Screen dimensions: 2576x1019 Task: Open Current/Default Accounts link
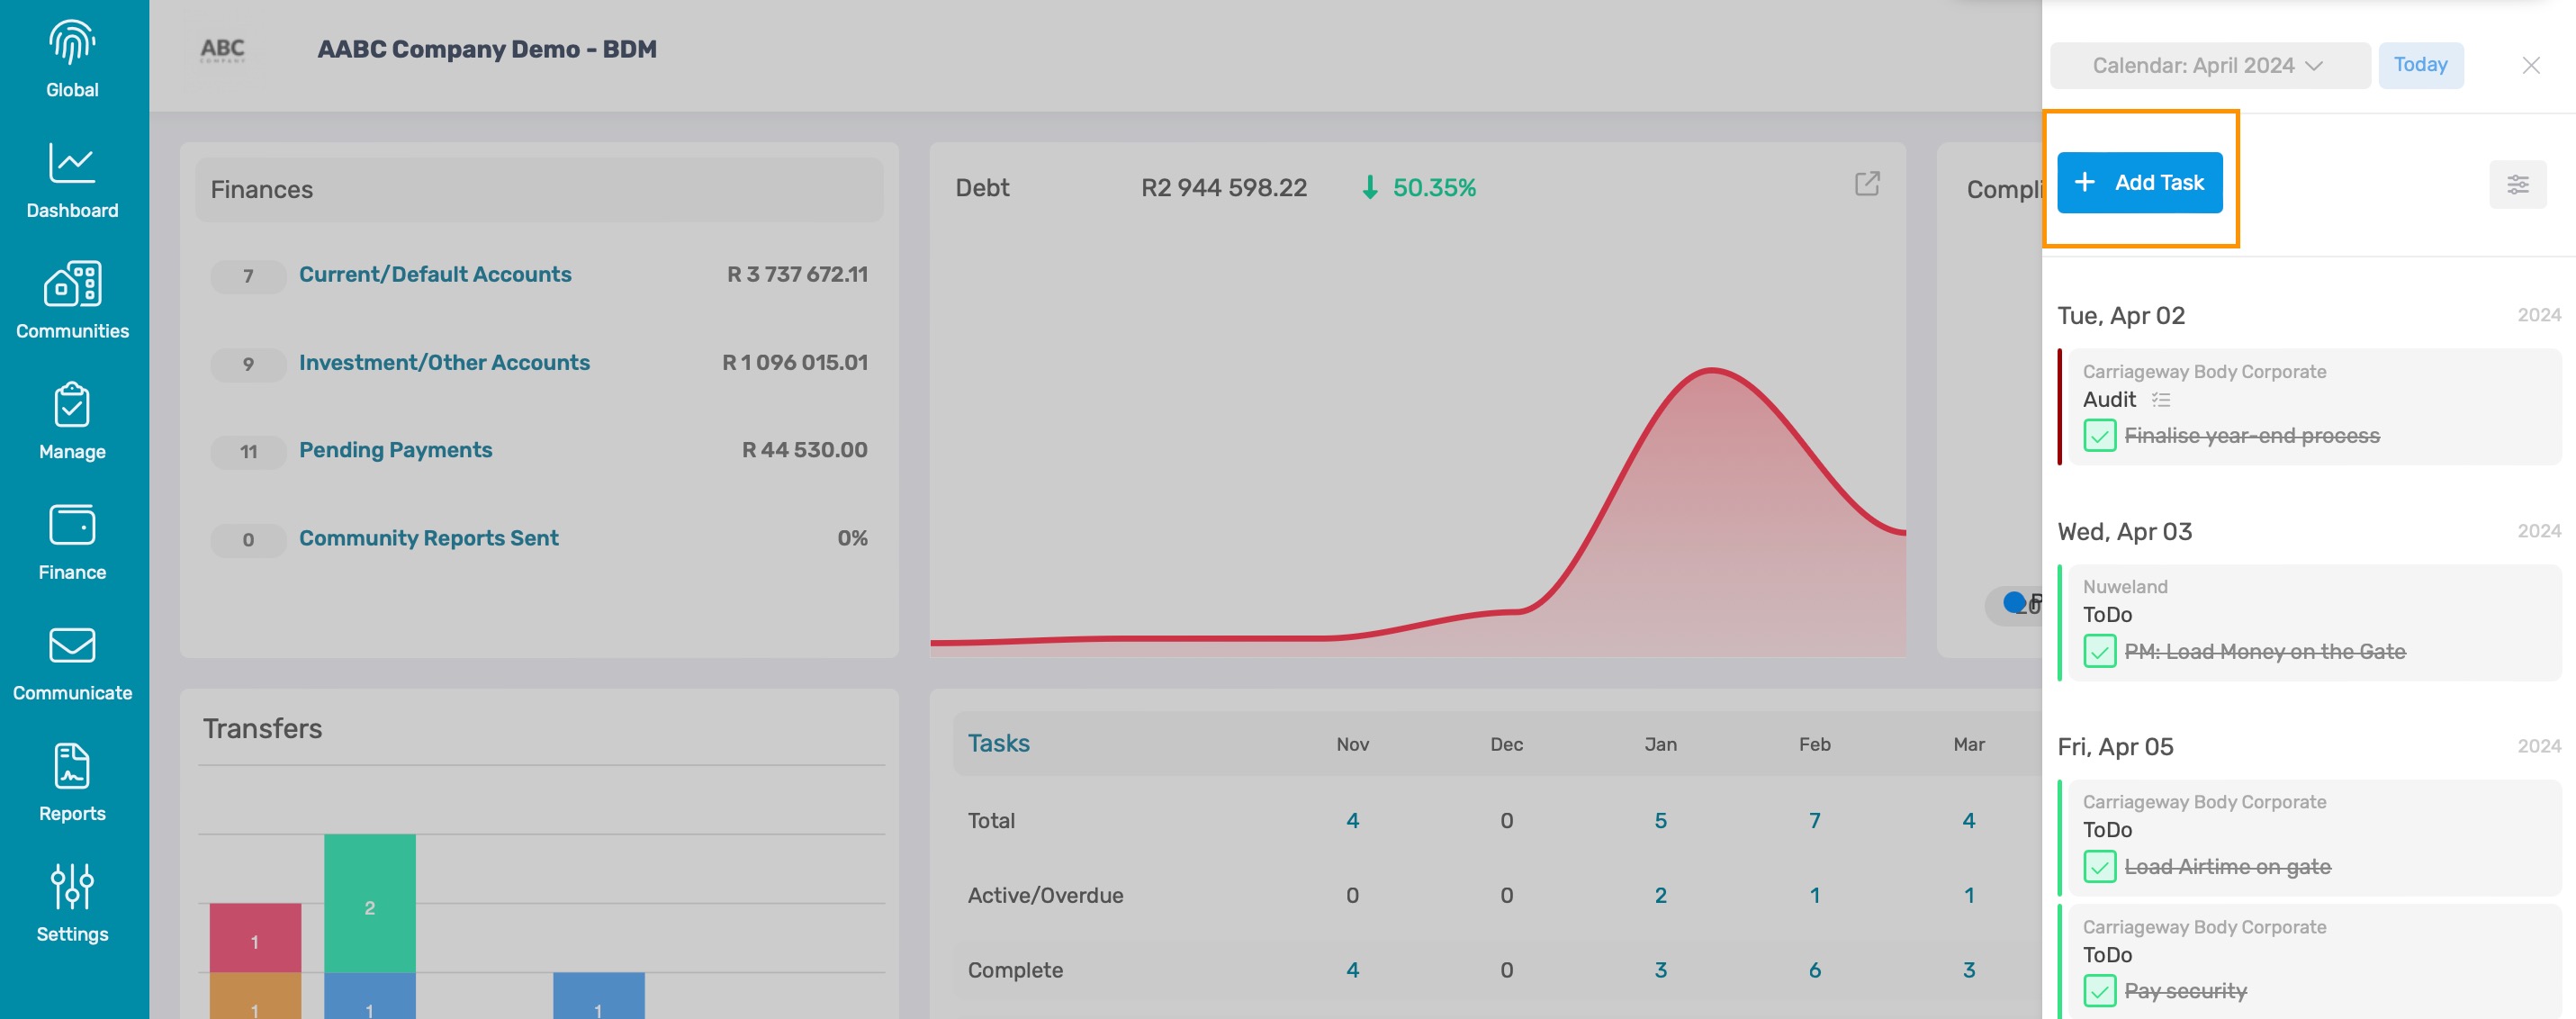pos(435,274)
